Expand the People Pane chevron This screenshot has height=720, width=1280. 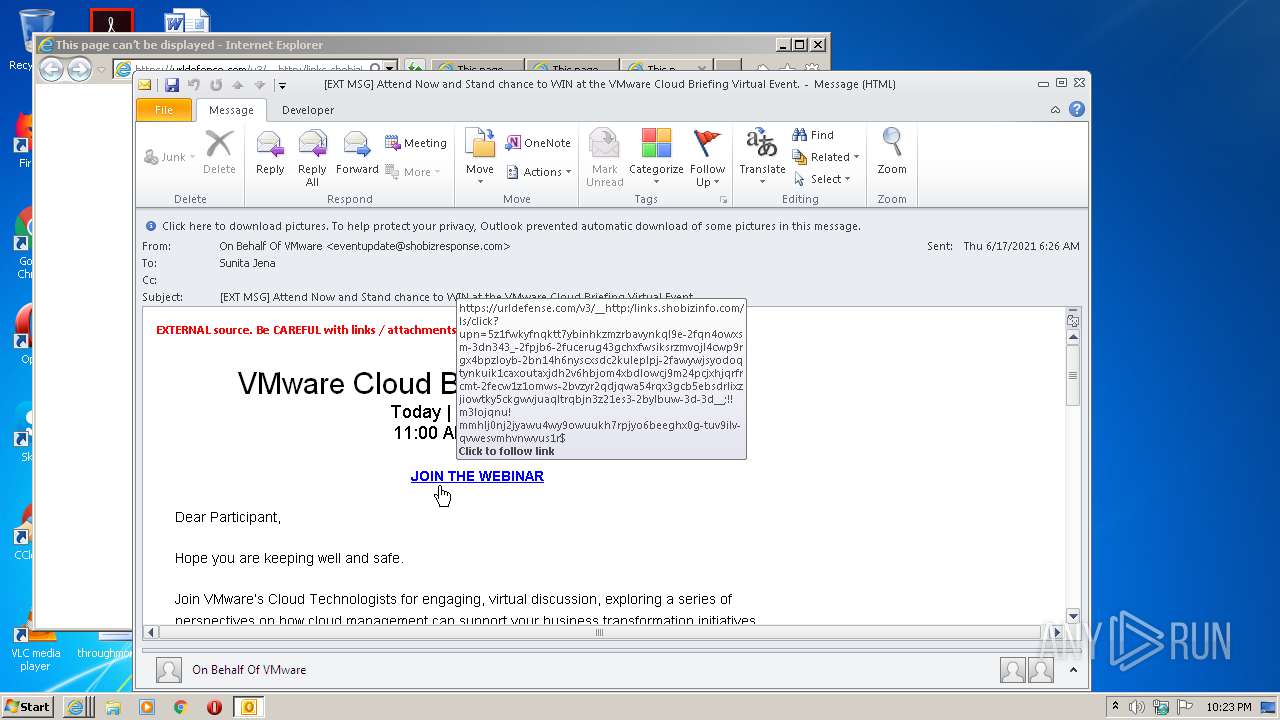(1073, 670)
